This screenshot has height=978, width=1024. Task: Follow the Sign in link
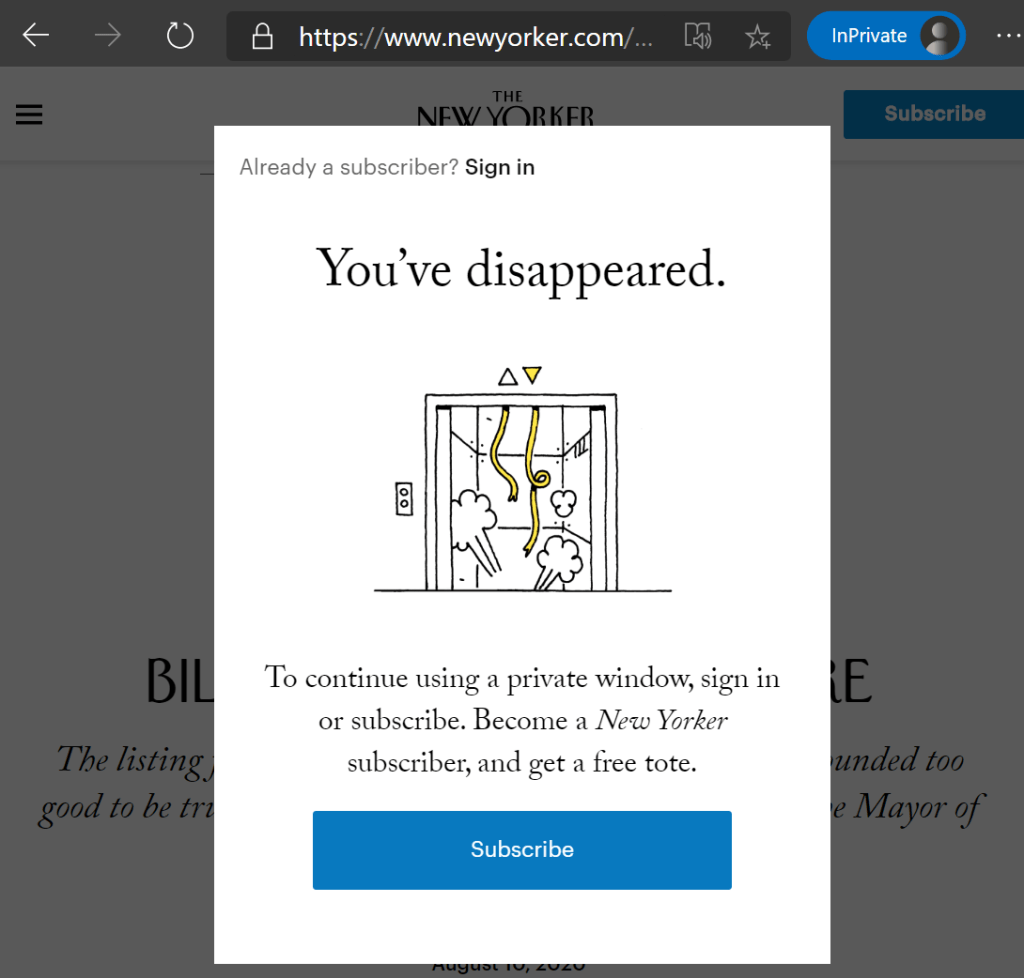[x=500, y=167]
